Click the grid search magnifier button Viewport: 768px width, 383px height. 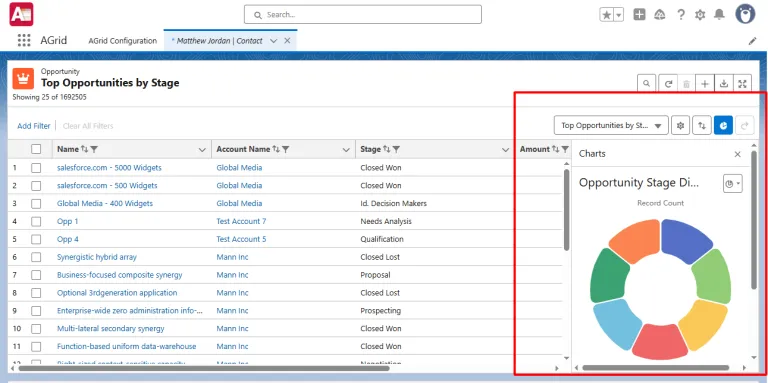click(x=647, y=84)
